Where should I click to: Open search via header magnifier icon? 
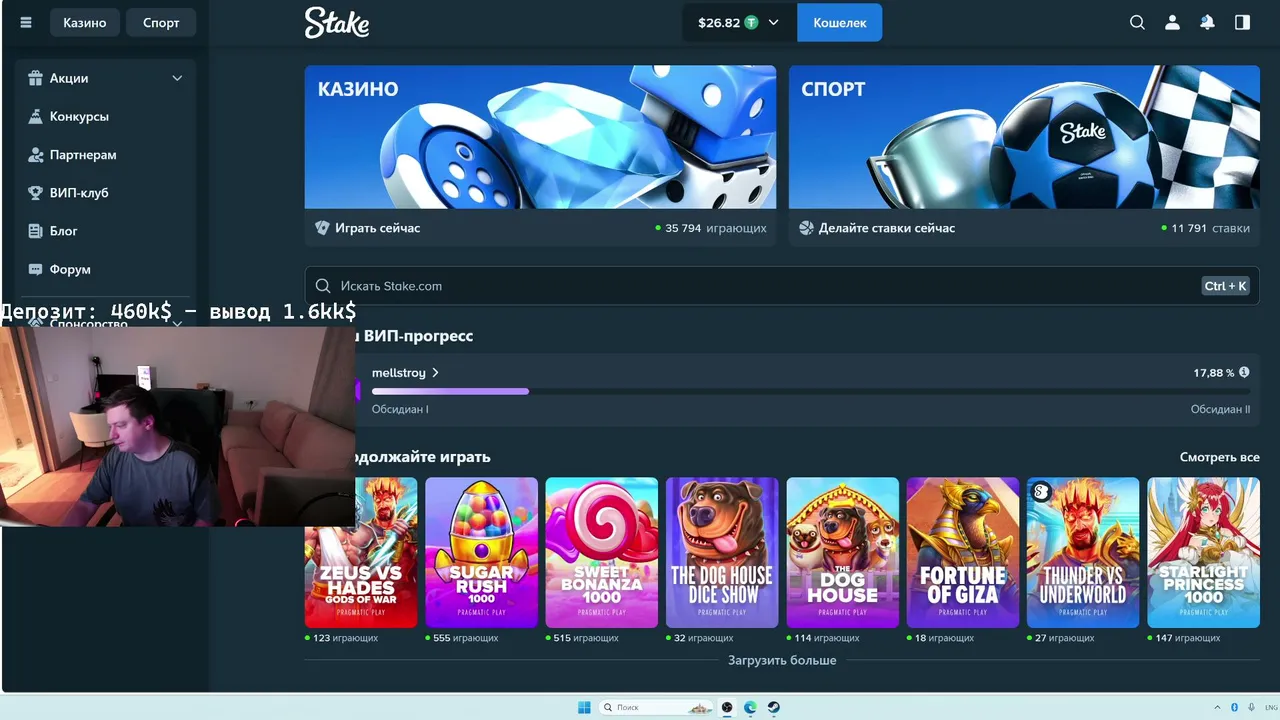click(x=1137, y=22)
